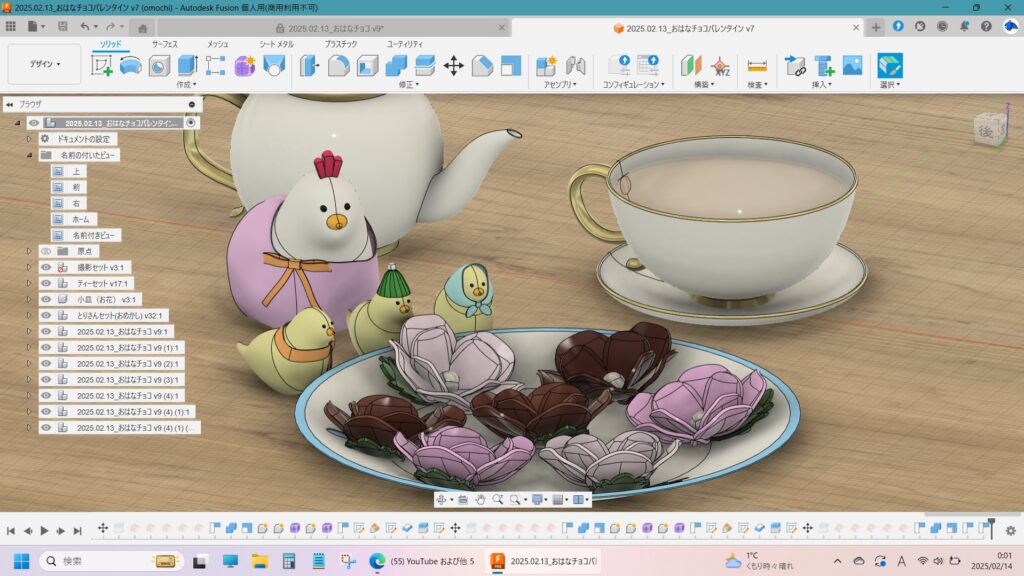Select the Measure ruler tool

click(757, 66)
